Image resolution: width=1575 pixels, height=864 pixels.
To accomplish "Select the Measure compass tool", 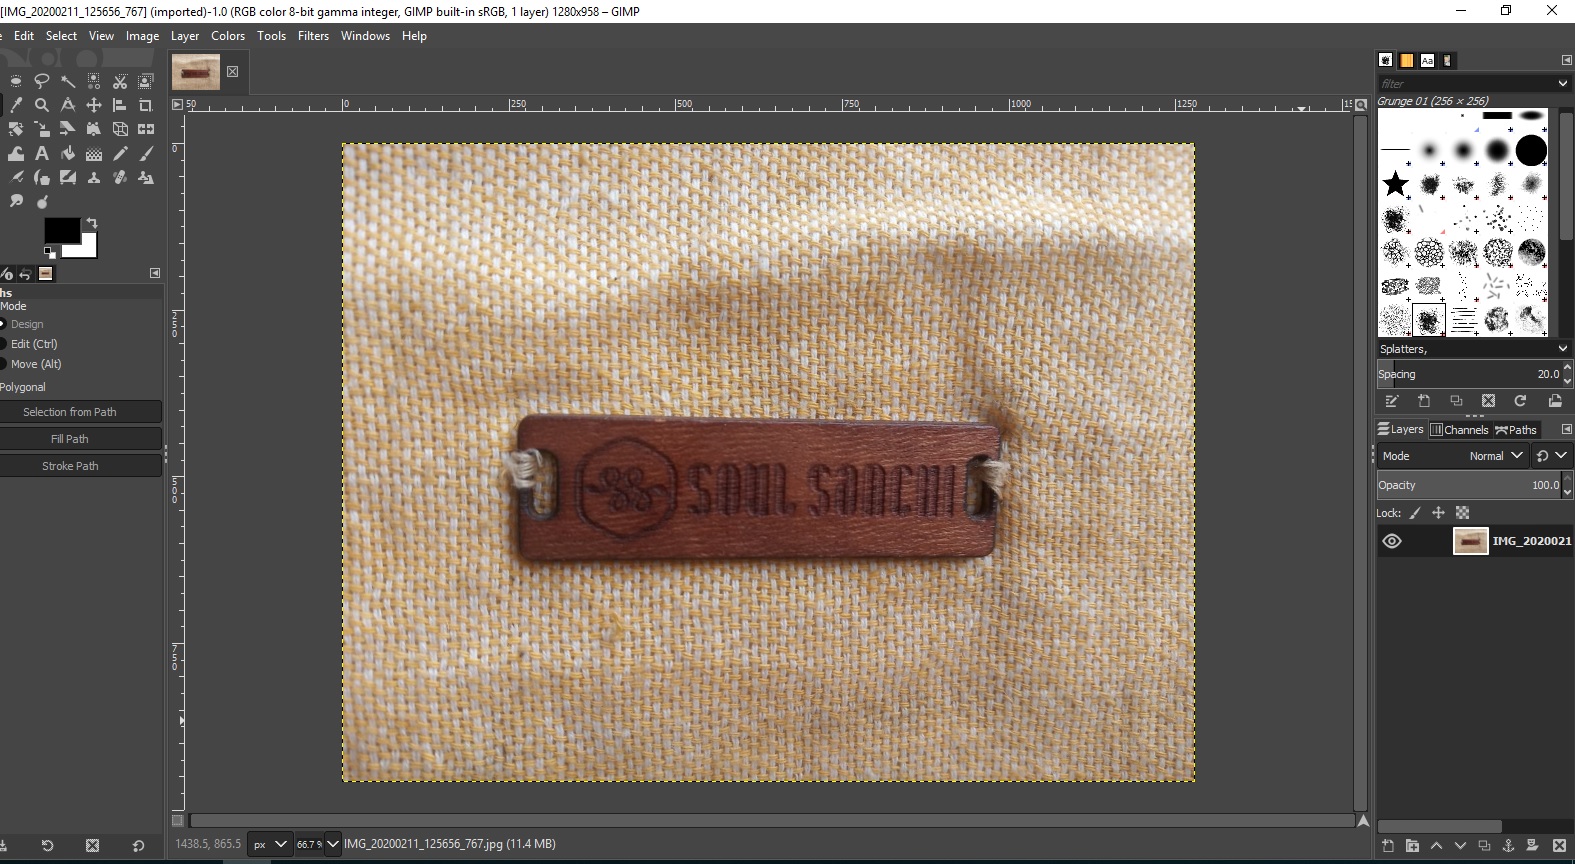I will click(x=68, y=105).
